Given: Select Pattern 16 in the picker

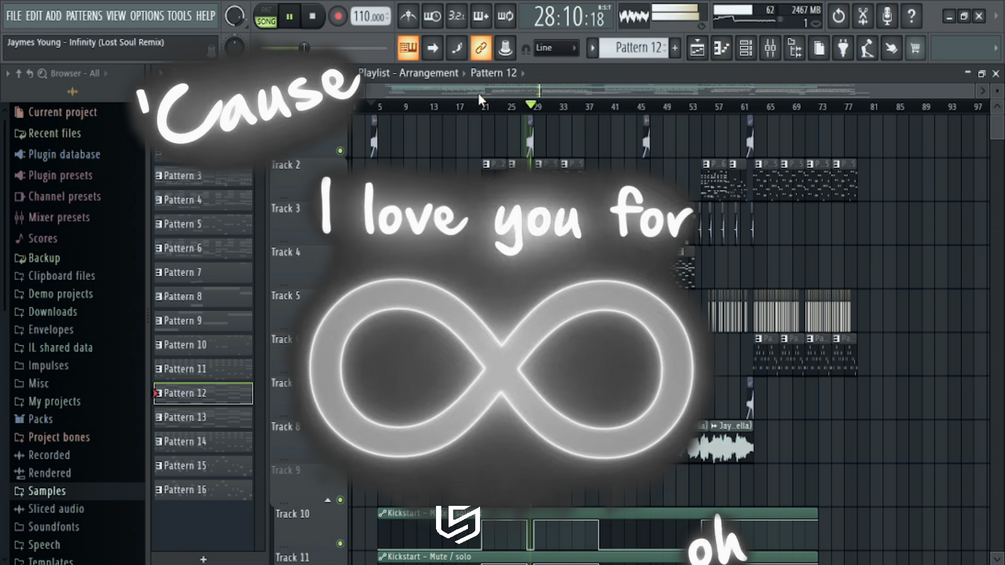Looking at the screenshot, I should tap(203, 489).
